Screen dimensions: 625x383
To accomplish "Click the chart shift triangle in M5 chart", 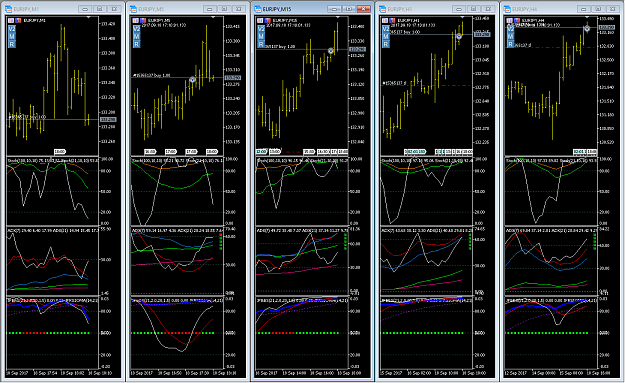I will [x=213, y=17].
